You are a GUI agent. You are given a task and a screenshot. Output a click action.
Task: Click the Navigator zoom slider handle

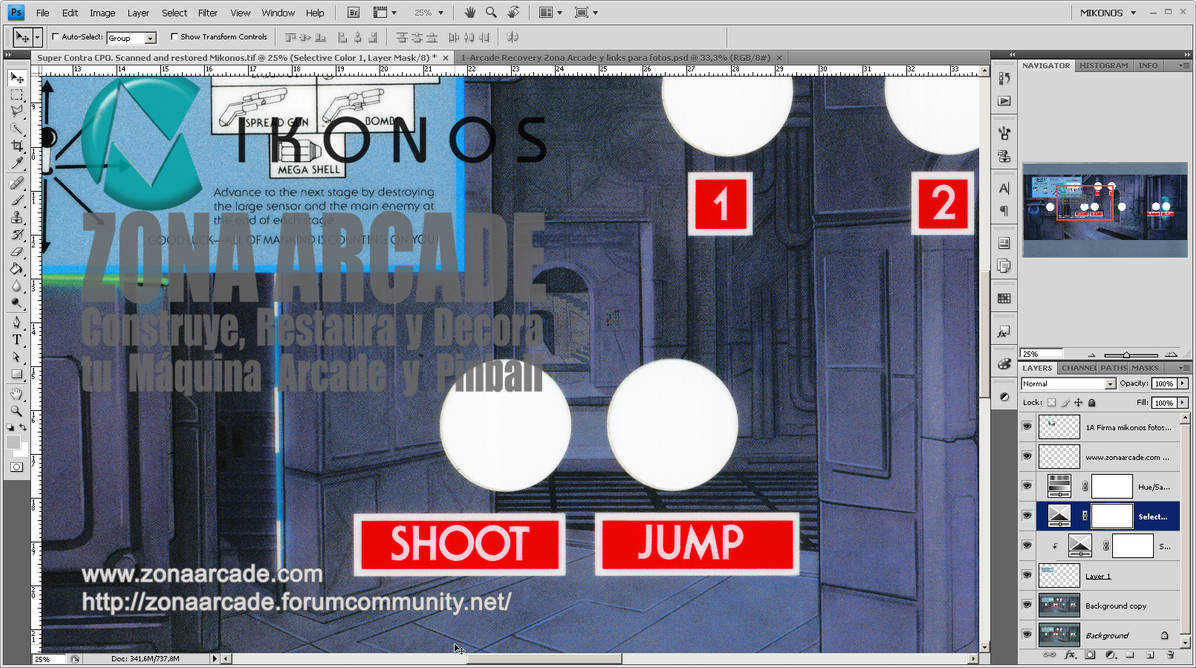coord(1127,355)
